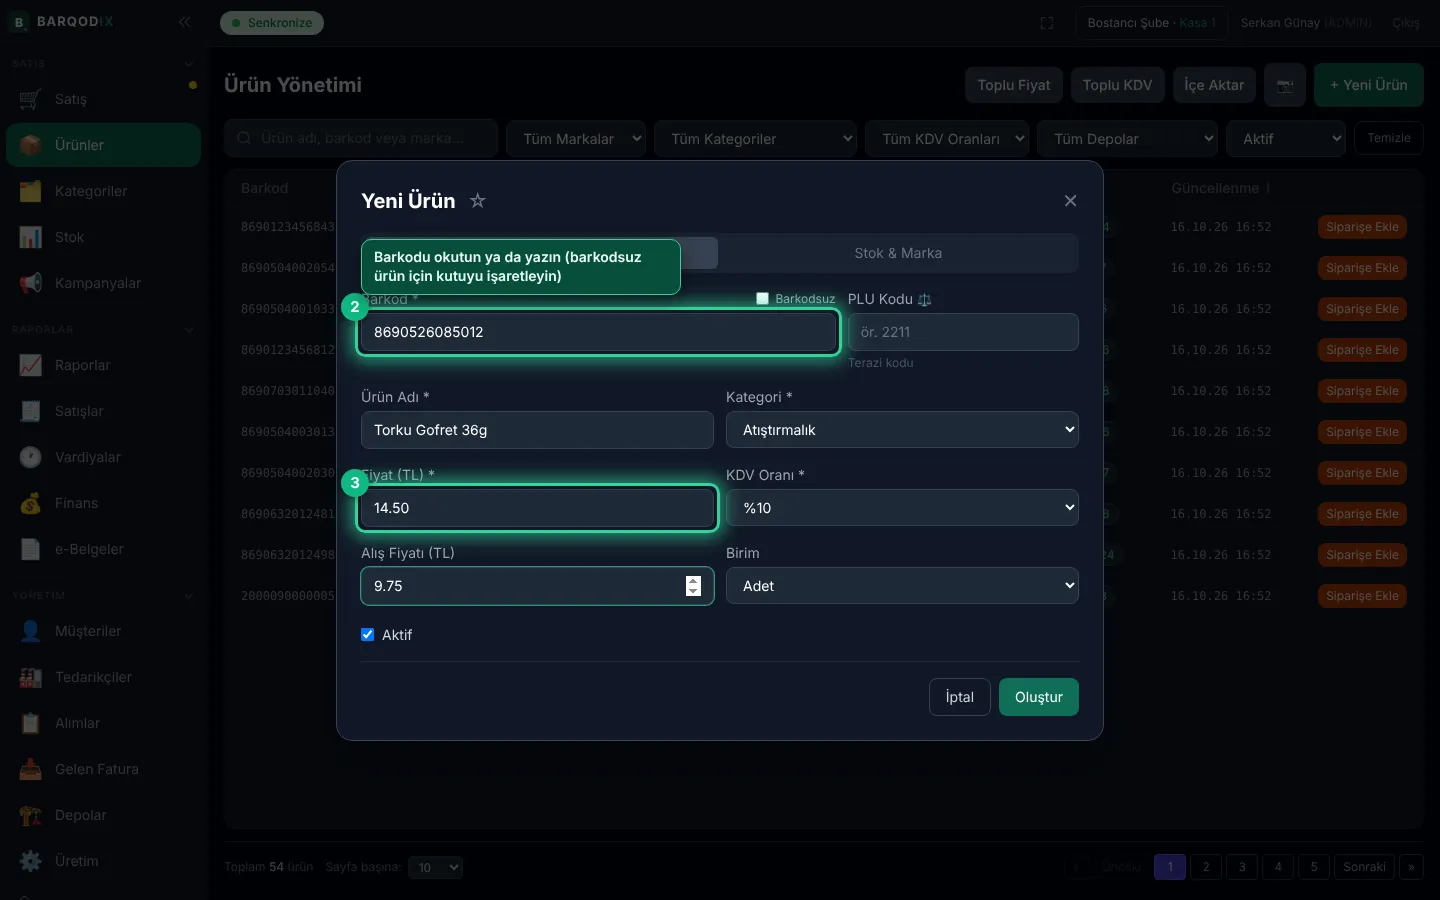Click the Çıkış logout link
This screenshot has width=1440, height=900.
click(x=1406, y=23)
